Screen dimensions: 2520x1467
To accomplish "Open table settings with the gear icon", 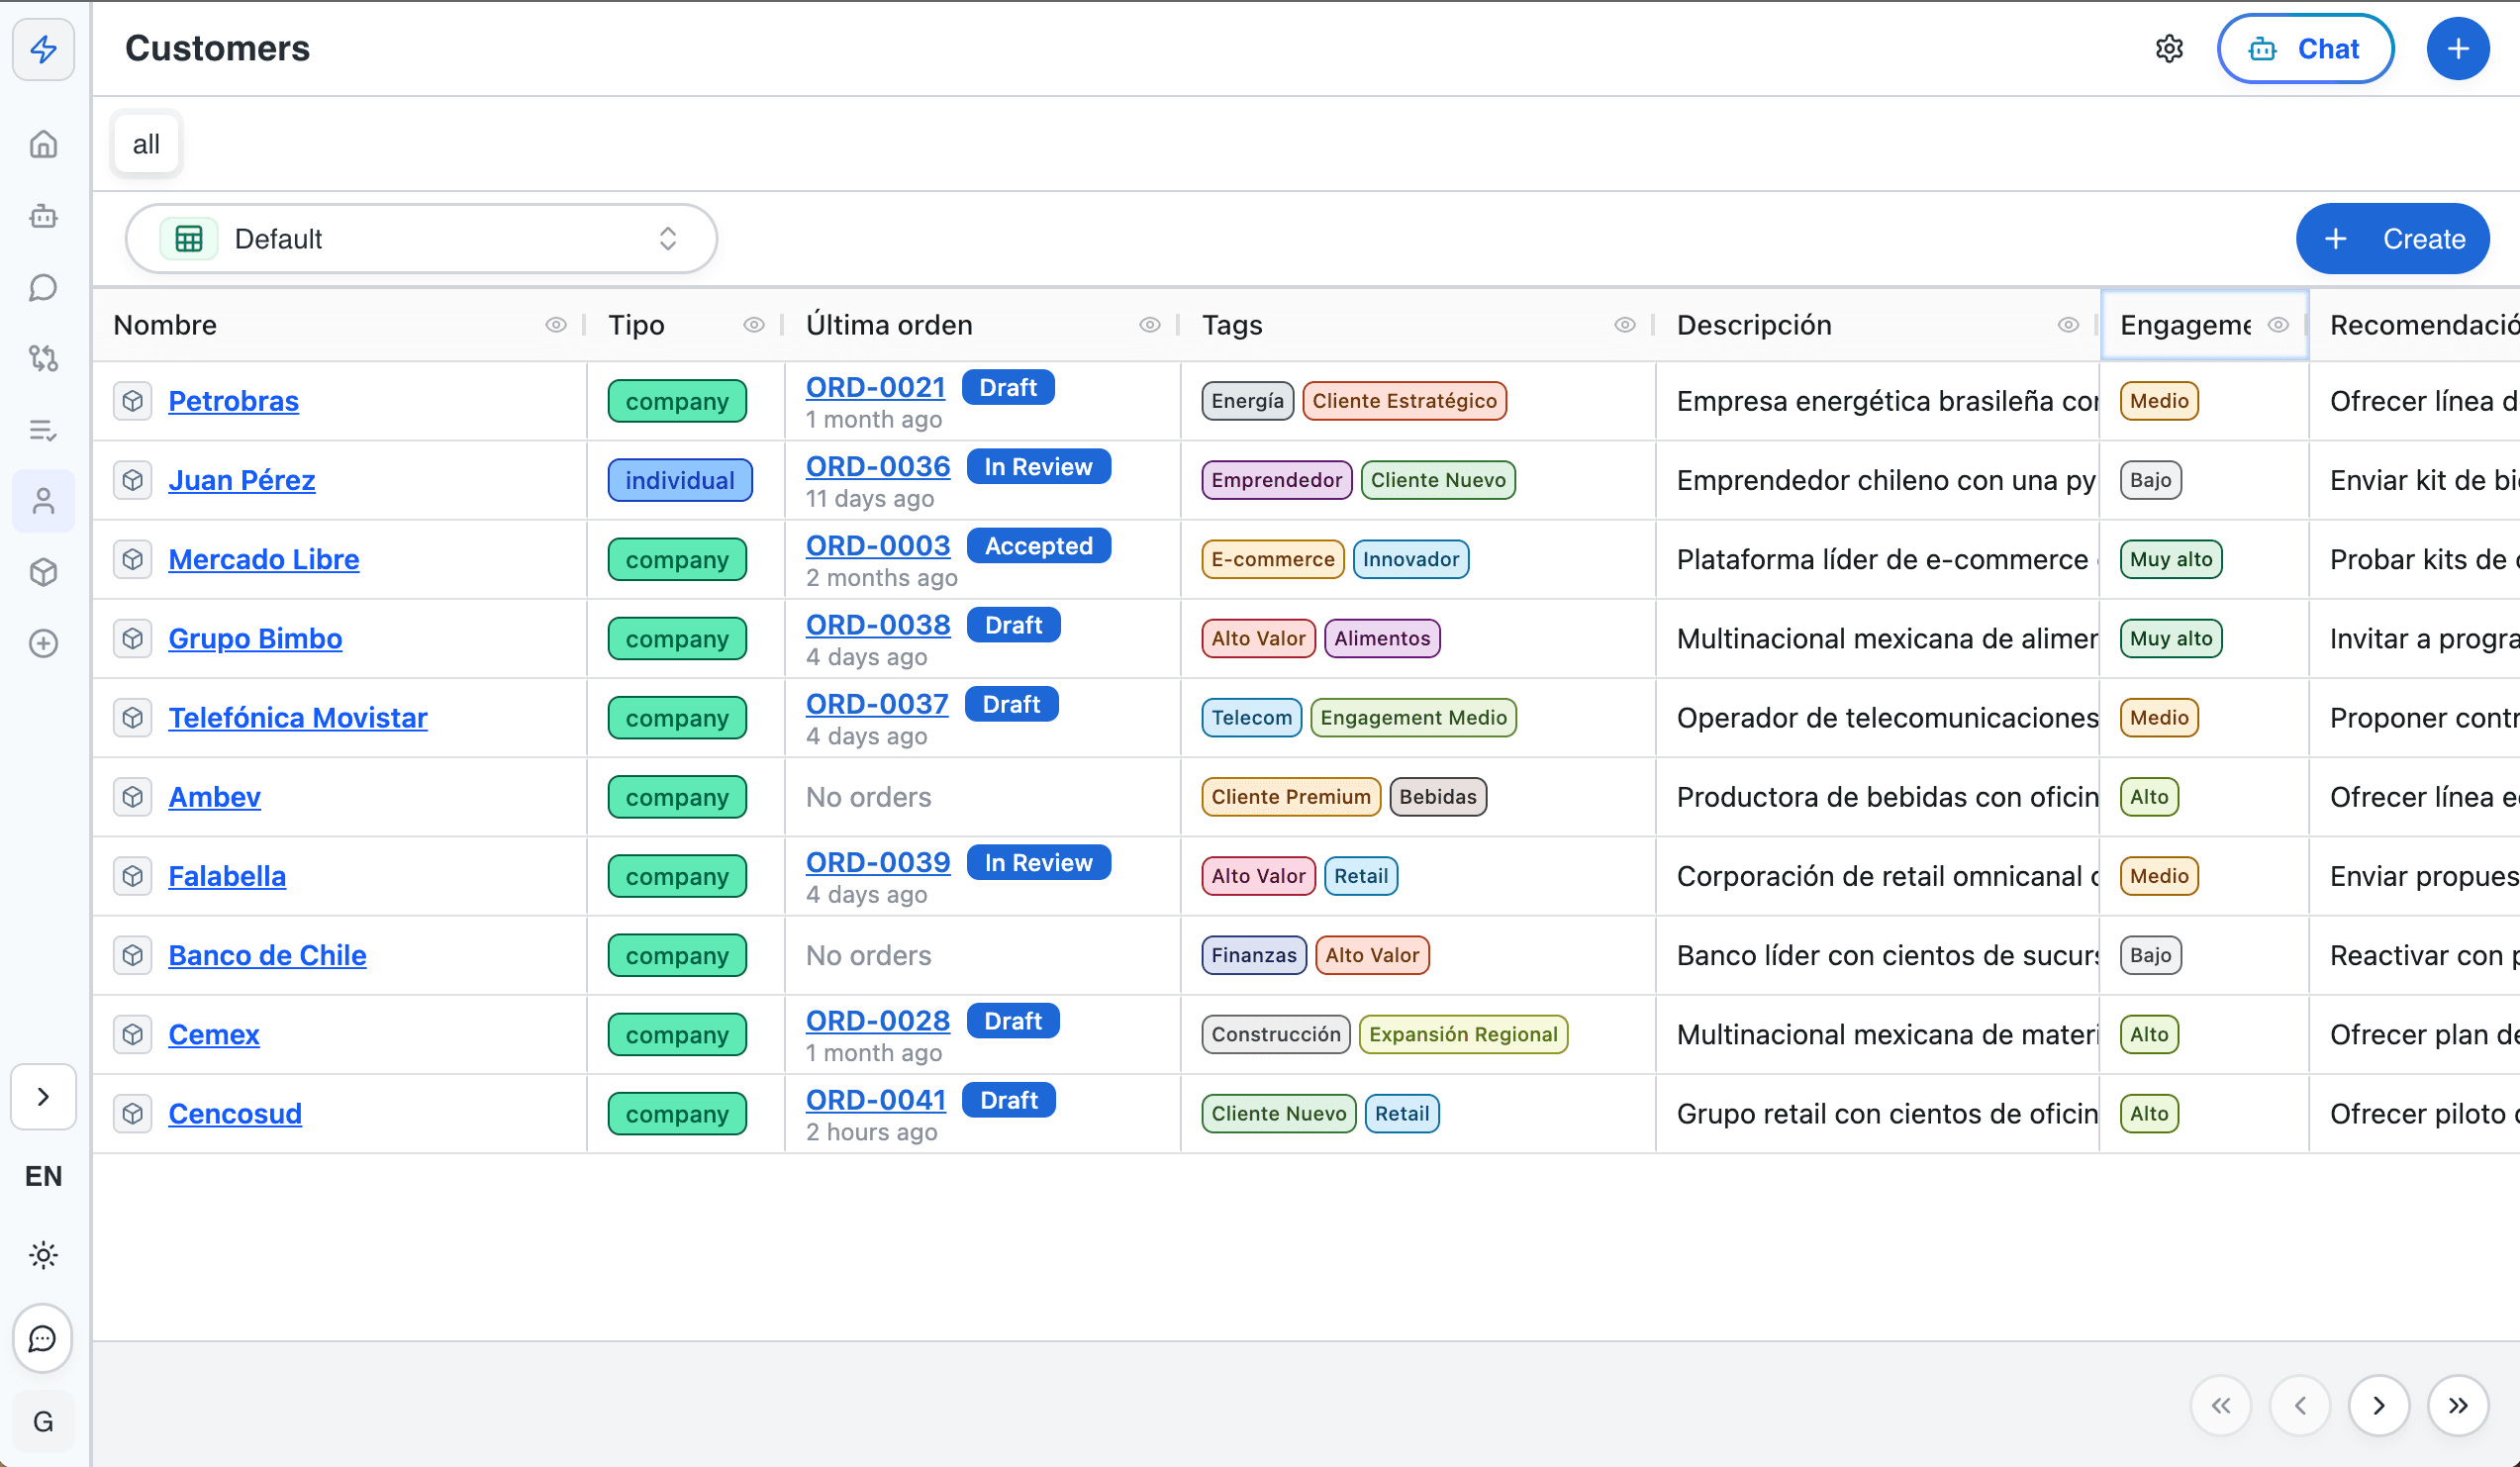I will tap(2169, 48).
